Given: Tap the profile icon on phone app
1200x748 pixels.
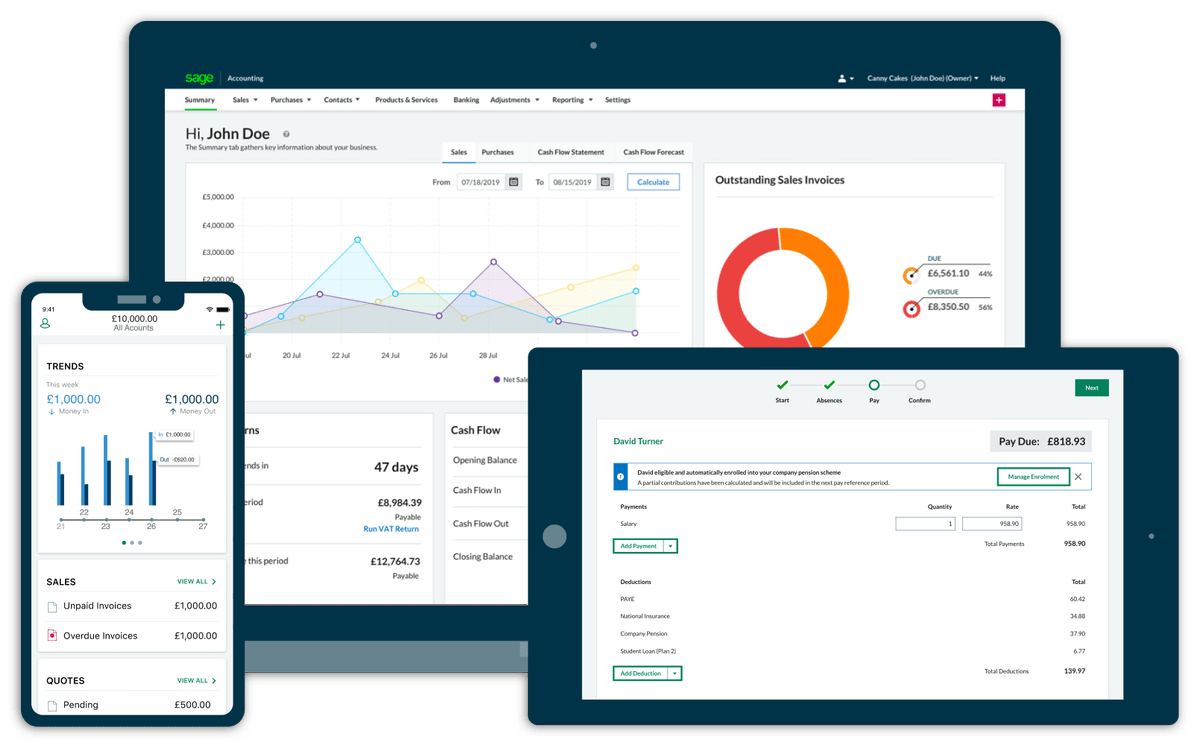Looking at the screenshot, I should click(x=45, y=324).
